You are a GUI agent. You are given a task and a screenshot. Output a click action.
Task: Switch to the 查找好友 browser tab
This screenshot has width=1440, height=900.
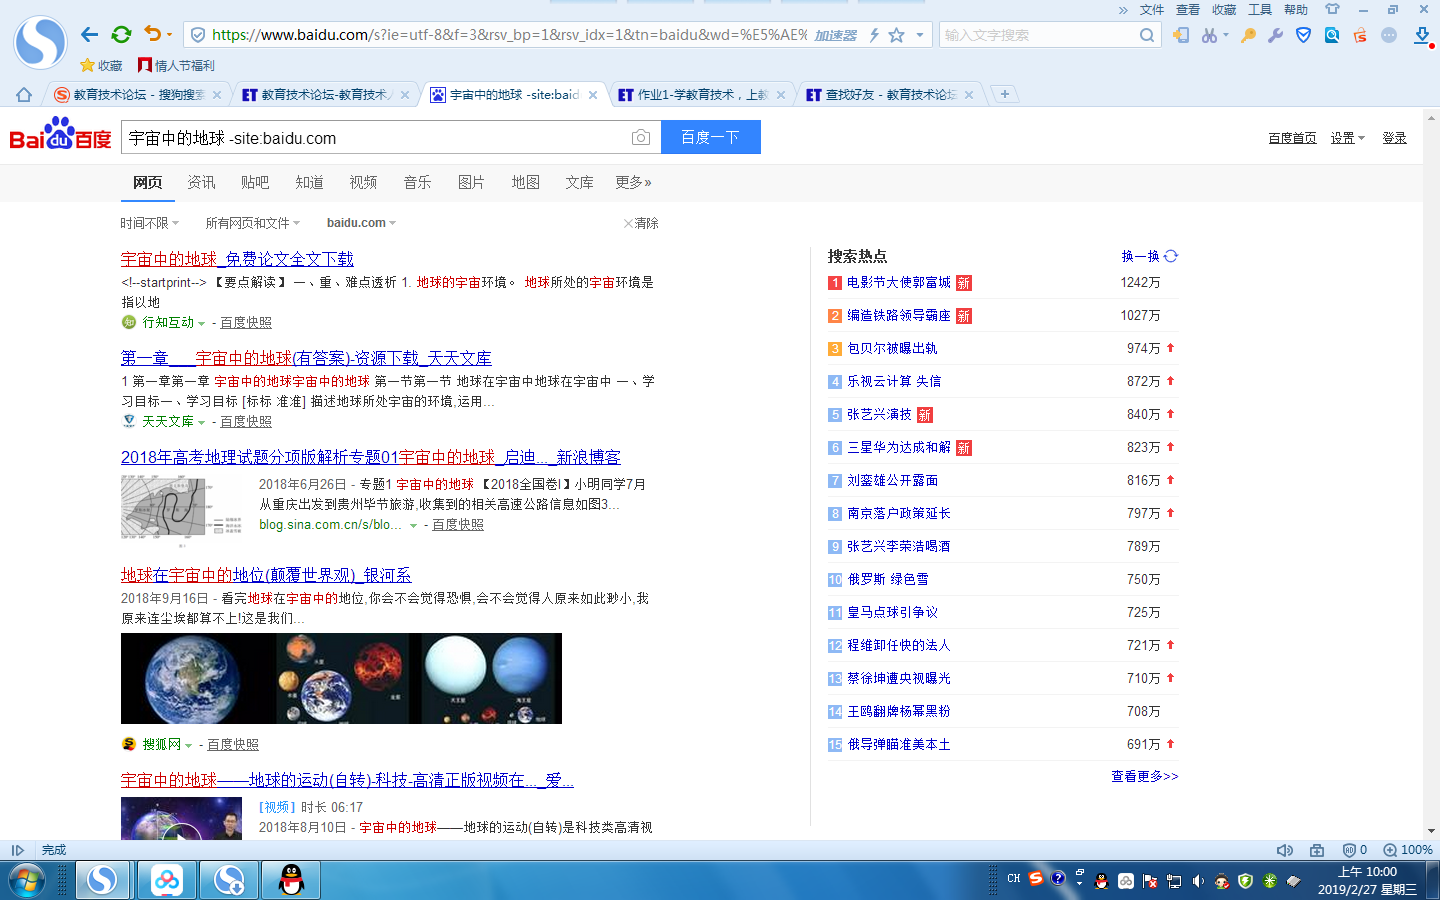coord(891,95)
